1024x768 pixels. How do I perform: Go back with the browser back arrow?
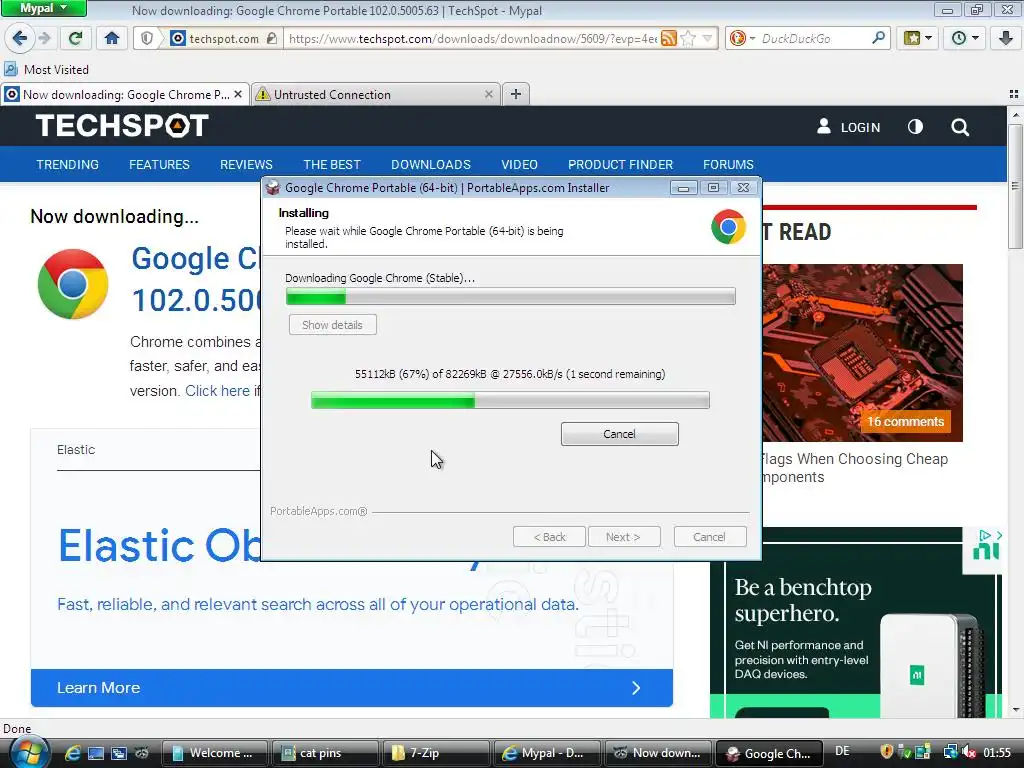(20, 38)
